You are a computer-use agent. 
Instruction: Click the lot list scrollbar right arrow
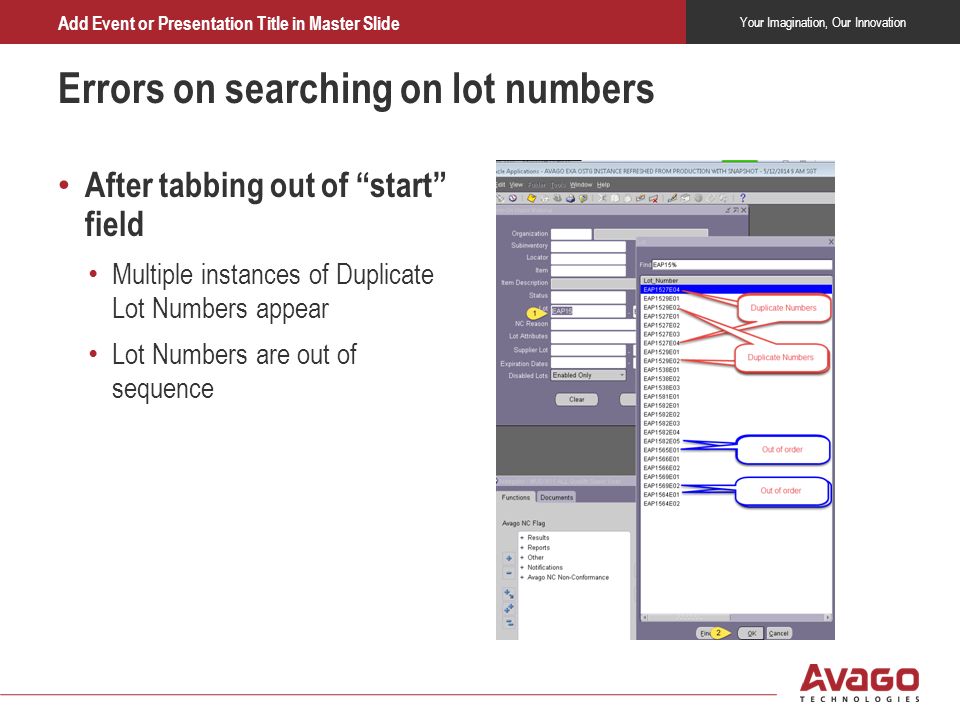tap(828, 617)
